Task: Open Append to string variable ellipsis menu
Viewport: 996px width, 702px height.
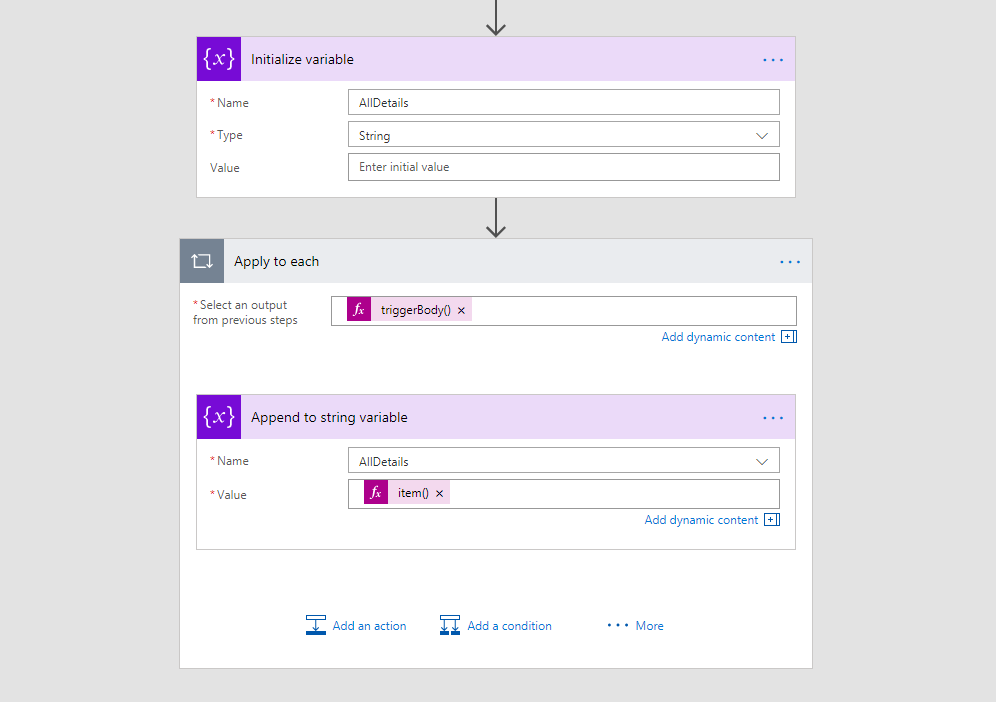Action: [x=773, y=418]
